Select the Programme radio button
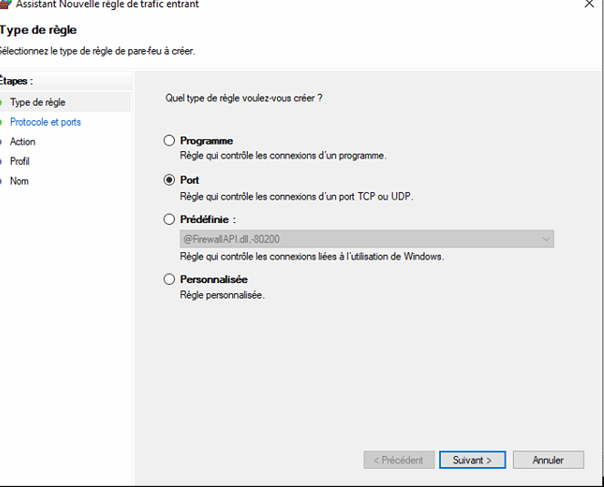This screenshot has width=604, height=487. (x=169, y=141)
